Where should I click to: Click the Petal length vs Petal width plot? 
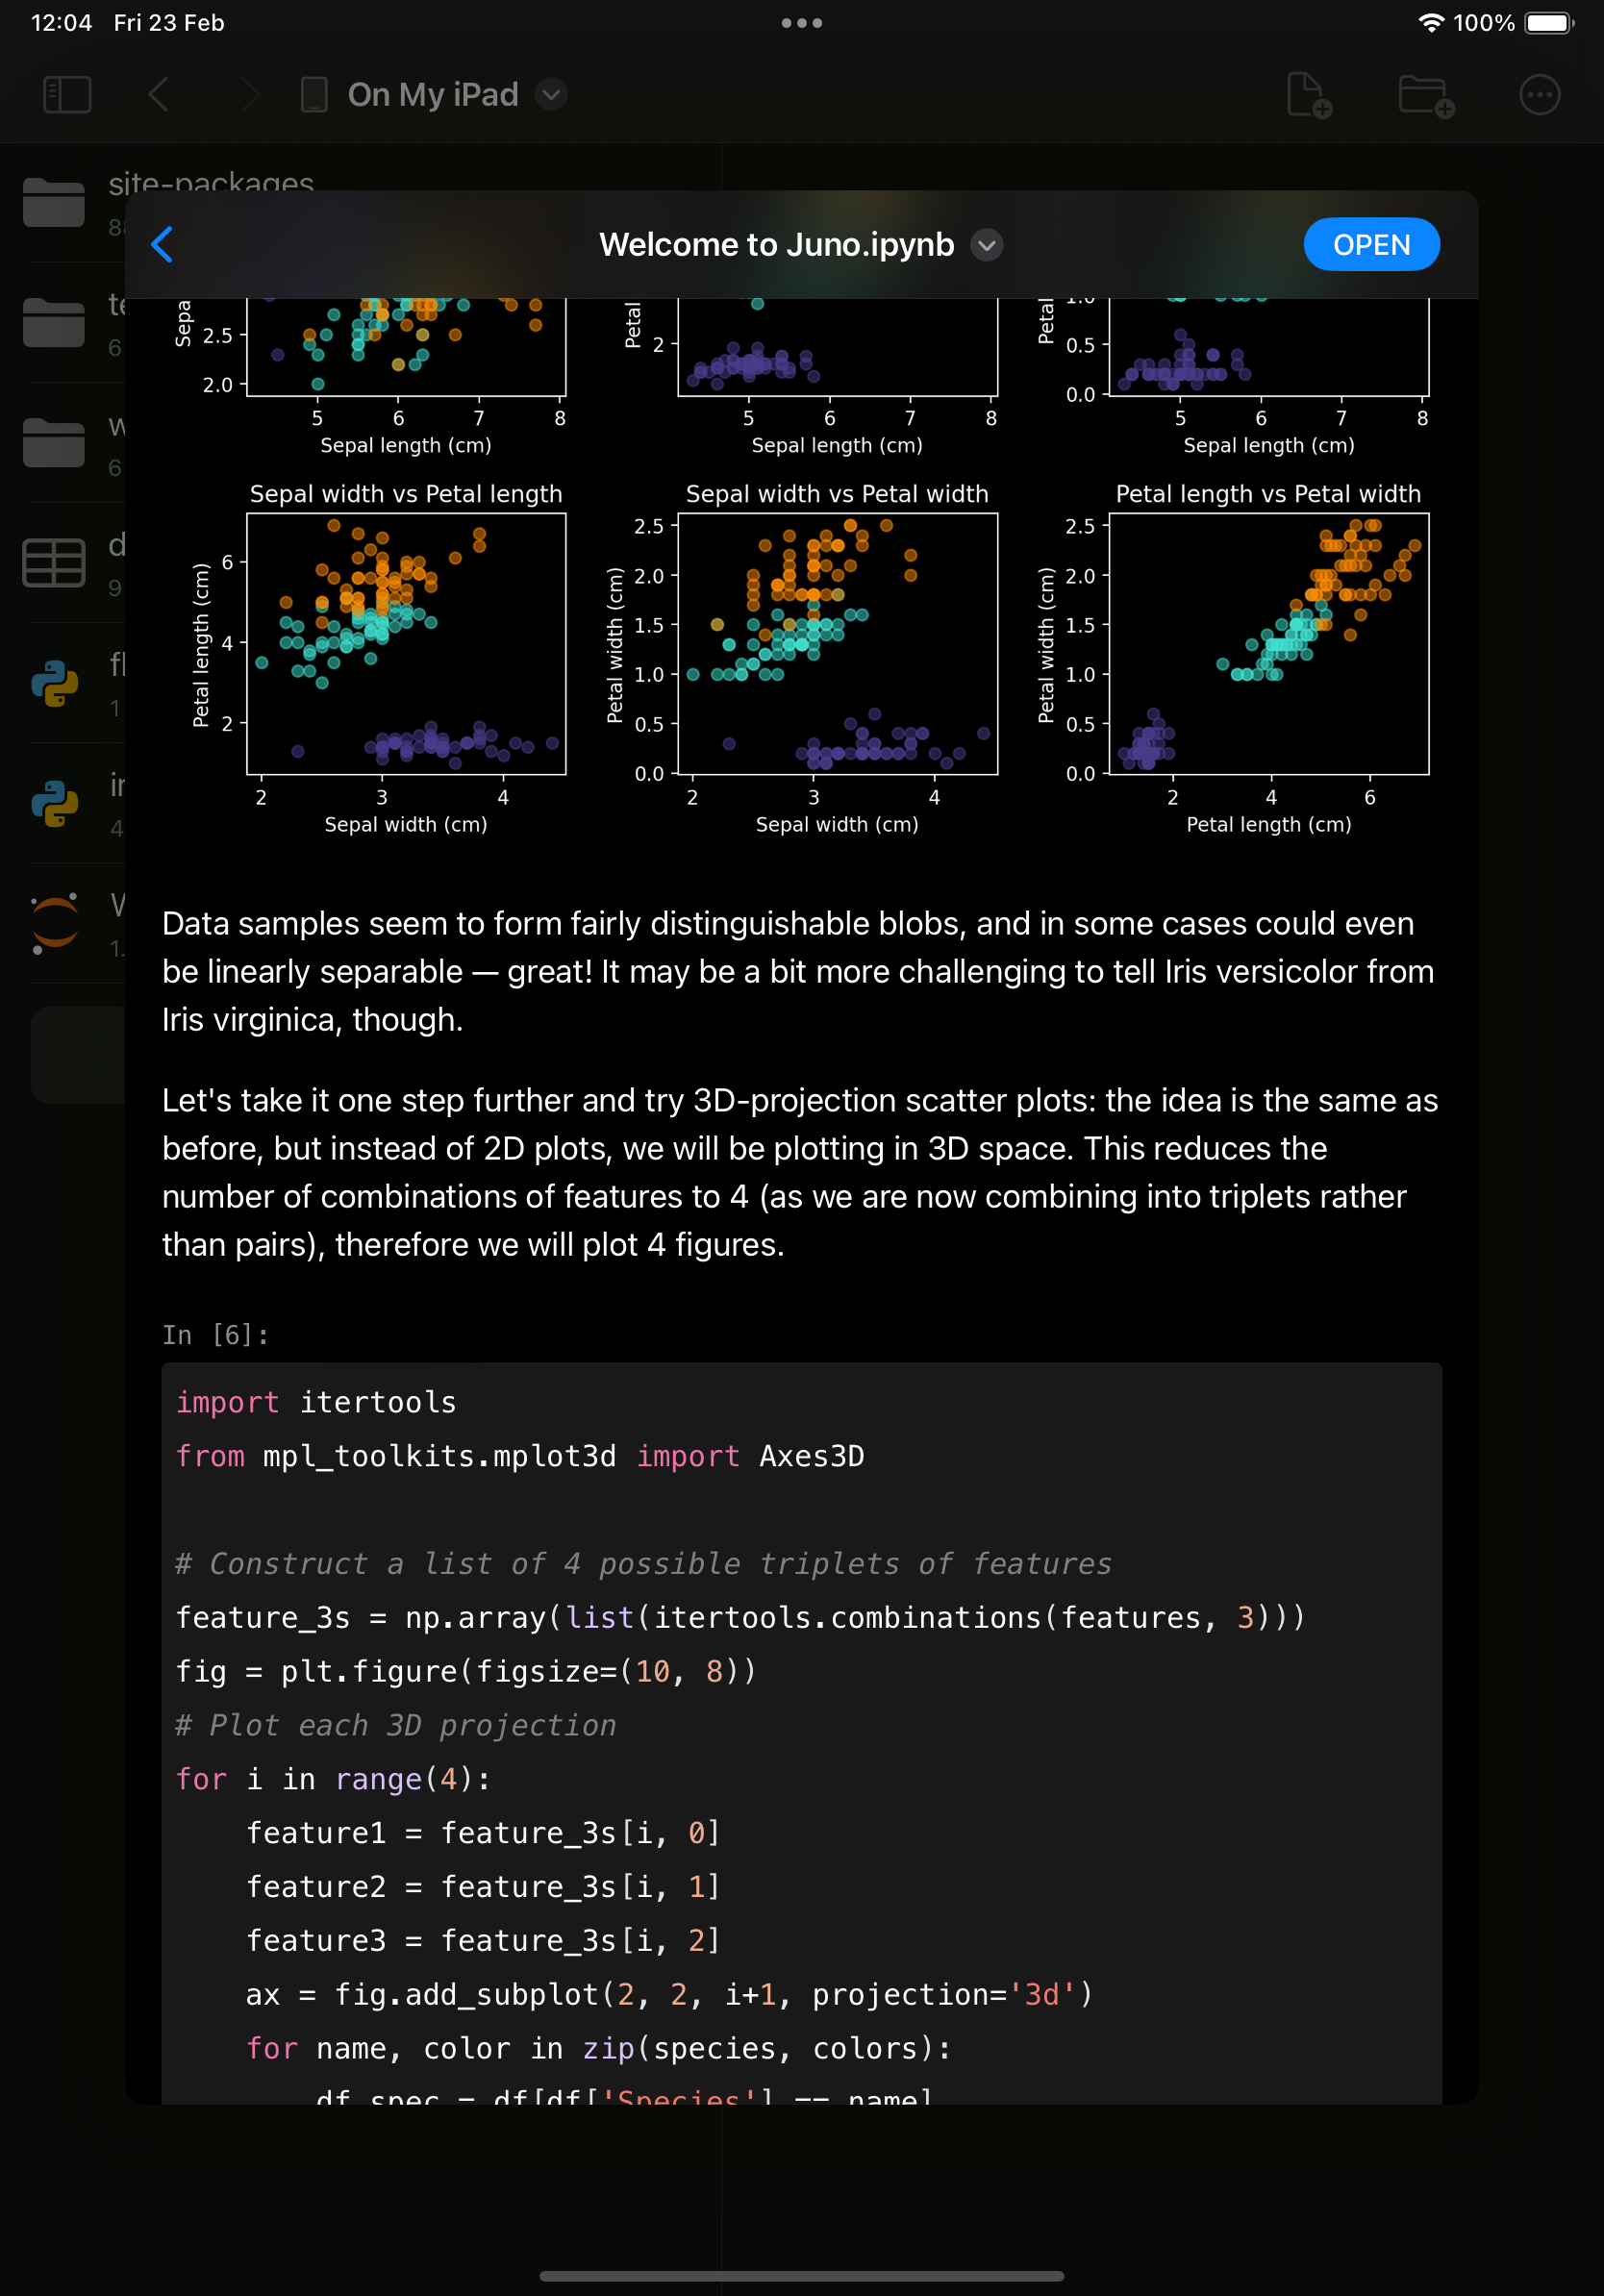[x=1268, y=644]
